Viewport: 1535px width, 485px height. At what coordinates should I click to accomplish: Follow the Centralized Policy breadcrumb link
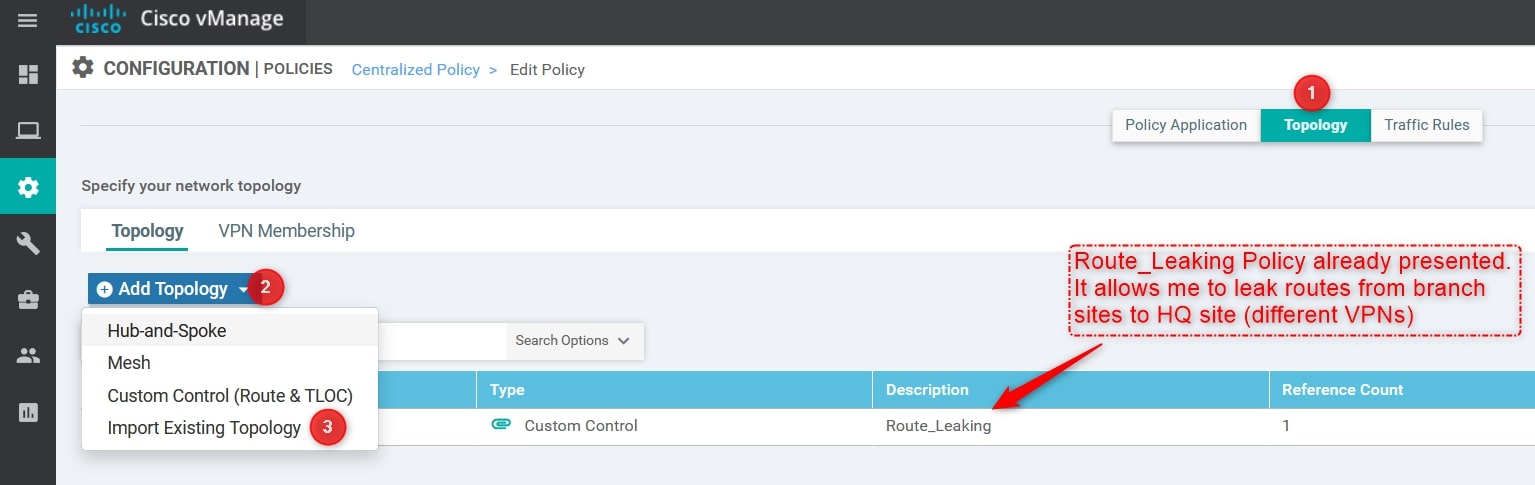pyautogui.click(x=415, y=70)
